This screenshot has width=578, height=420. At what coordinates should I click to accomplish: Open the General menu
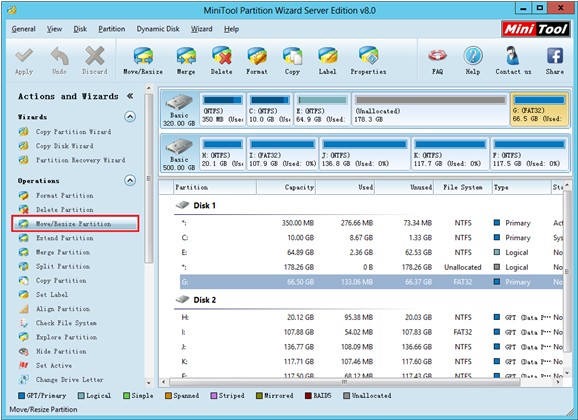click(24, 29)
